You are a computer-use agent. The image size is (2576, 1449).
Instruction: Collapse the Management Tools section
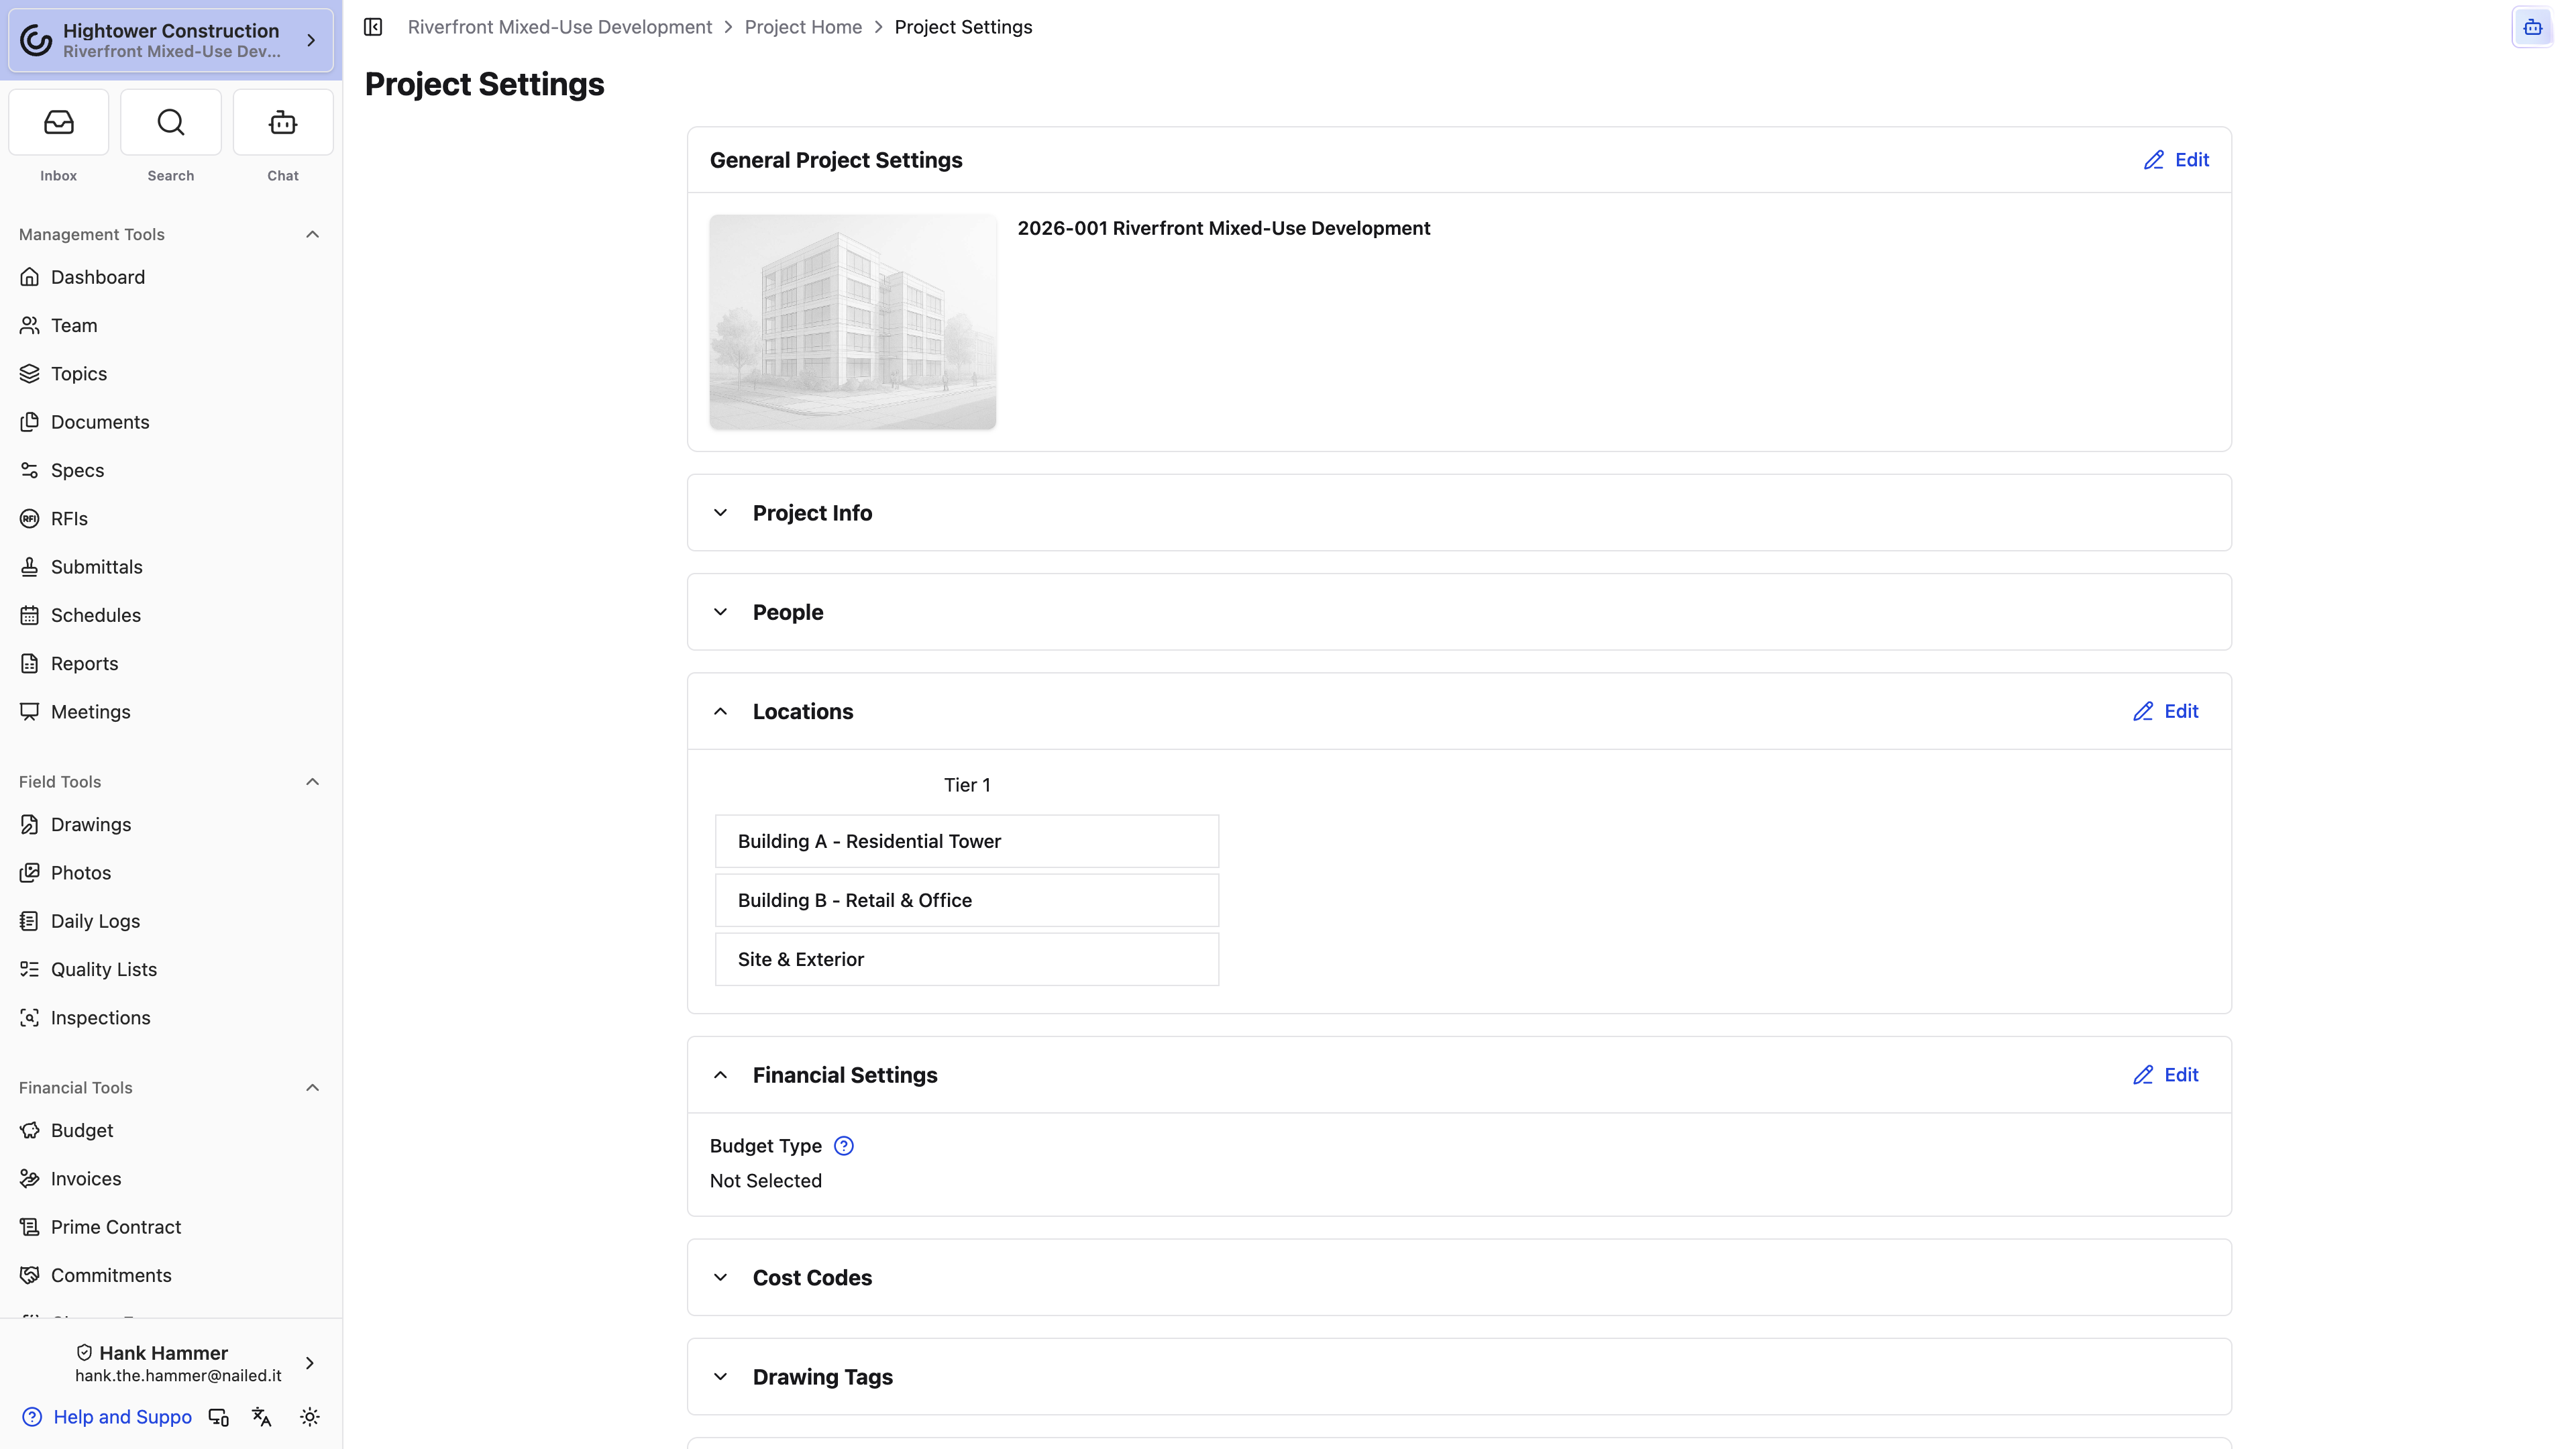click(x=312, y=234)
